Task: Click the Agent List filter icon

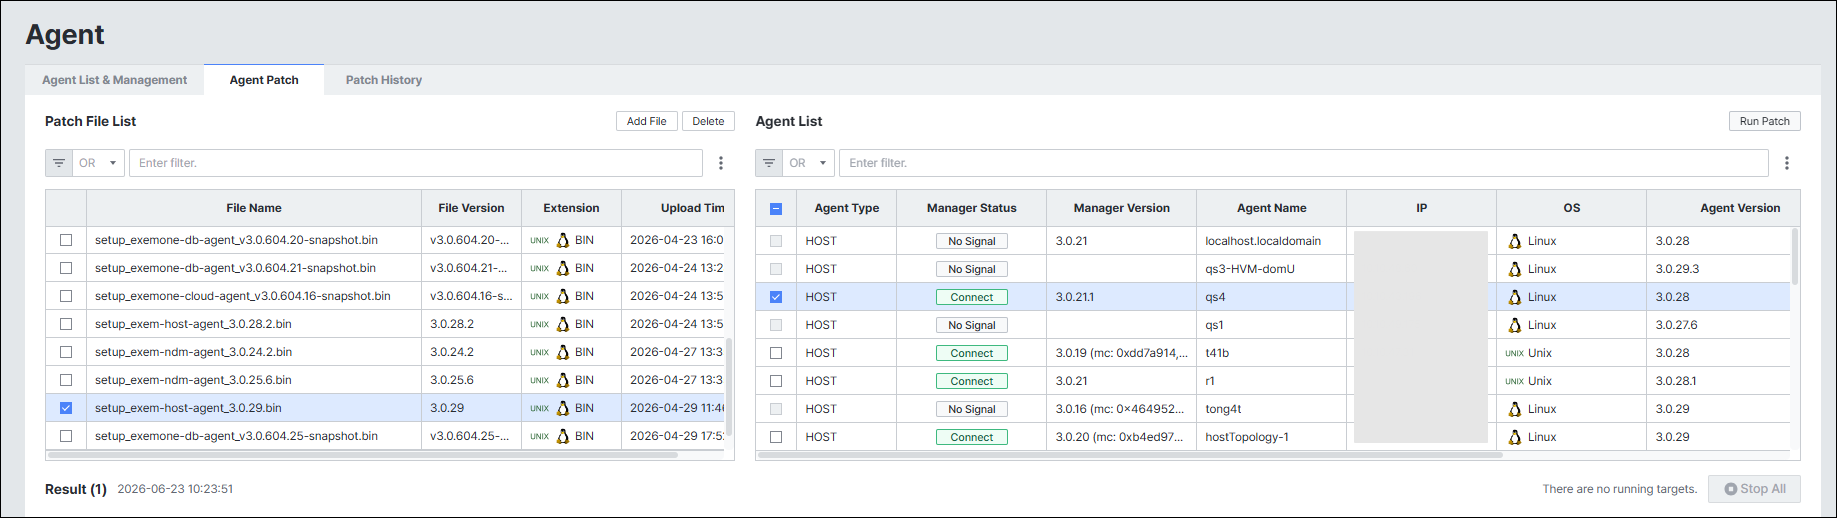Action: (769, 163)
